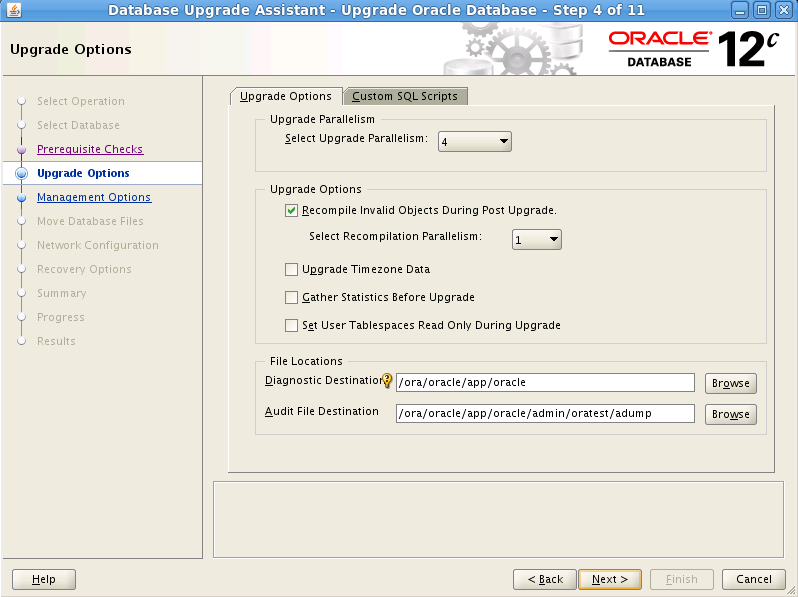The height and width of the screenshot is (597, 798).
Task: Click the Help button
Action: click(44, 579)
